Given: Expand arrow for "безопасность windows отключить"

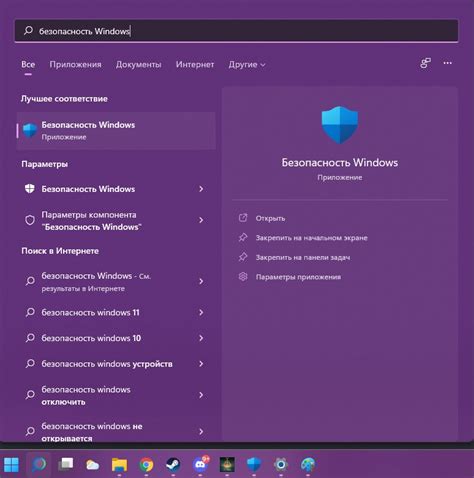Looking at the screenshot, I should pos(201,395).
